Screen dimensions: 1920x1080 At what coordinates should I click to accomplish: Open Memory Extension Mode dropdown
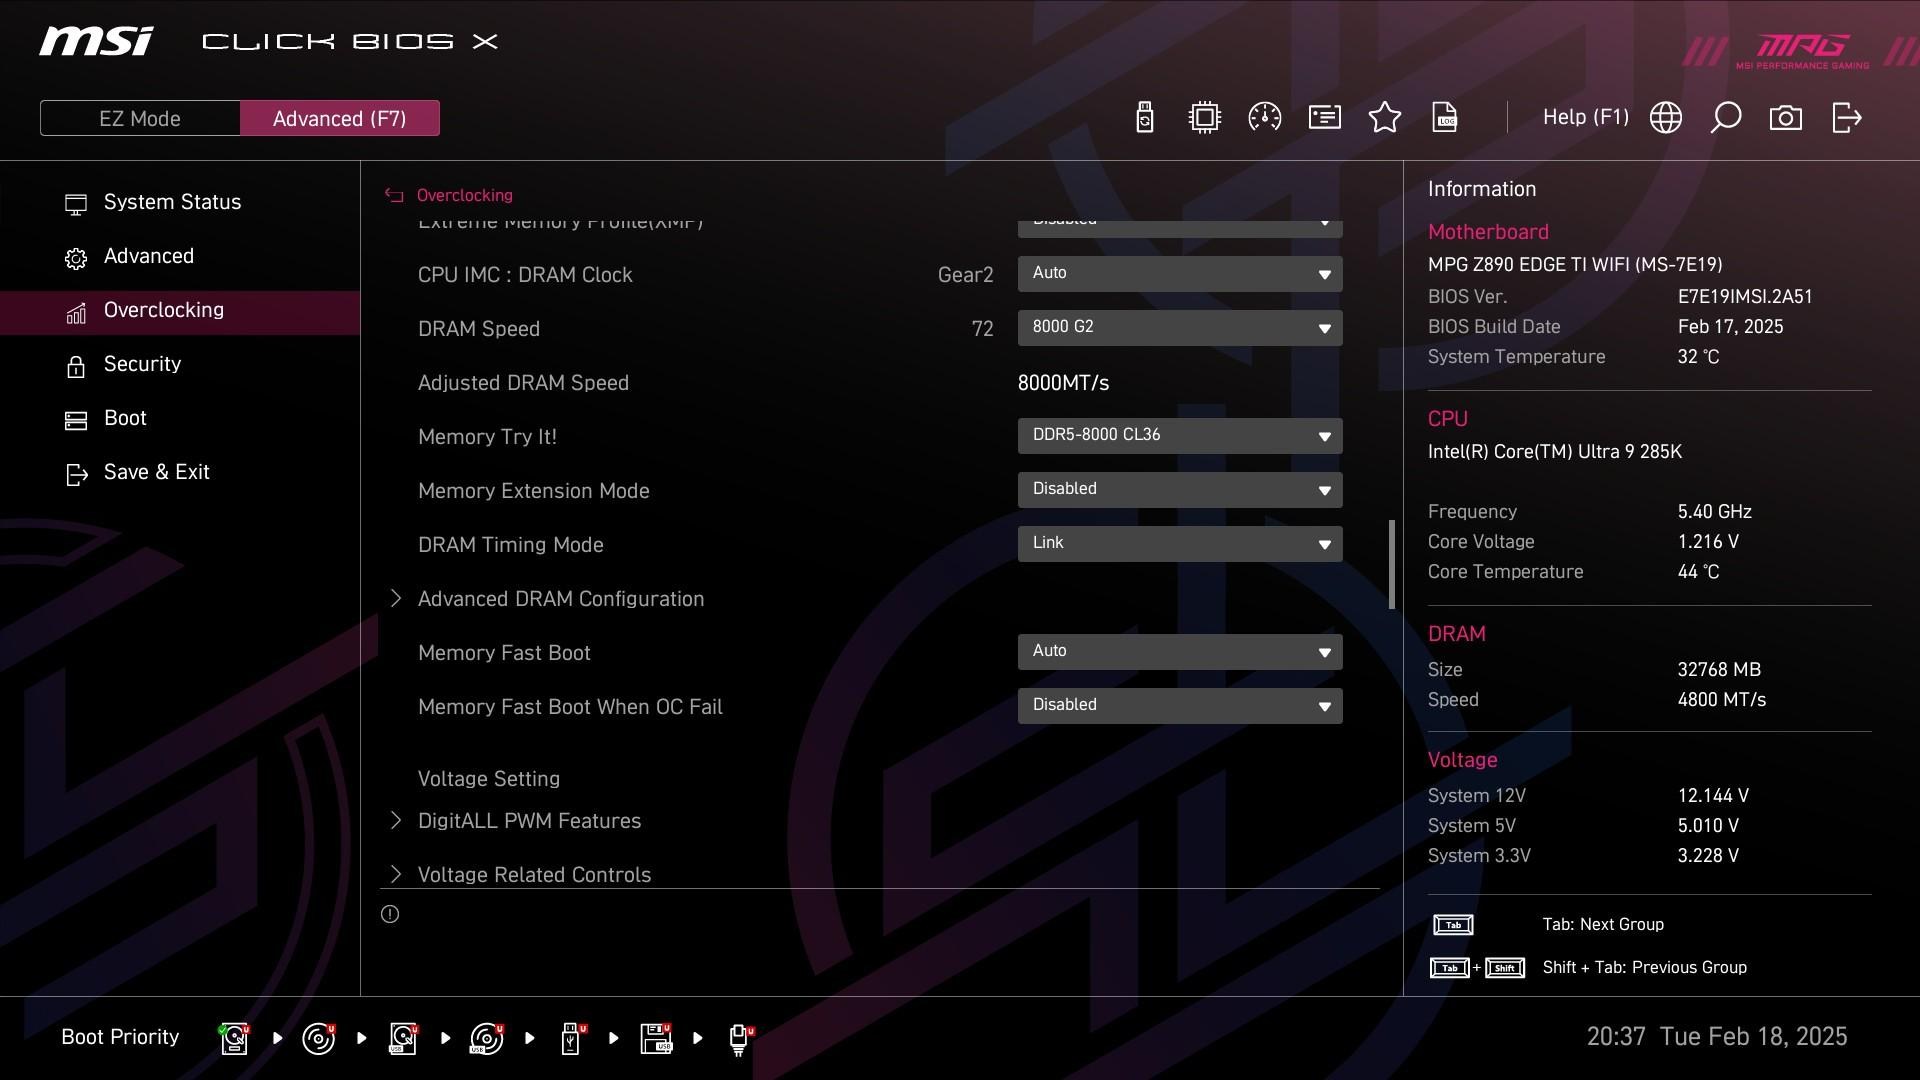point(1180,489)
